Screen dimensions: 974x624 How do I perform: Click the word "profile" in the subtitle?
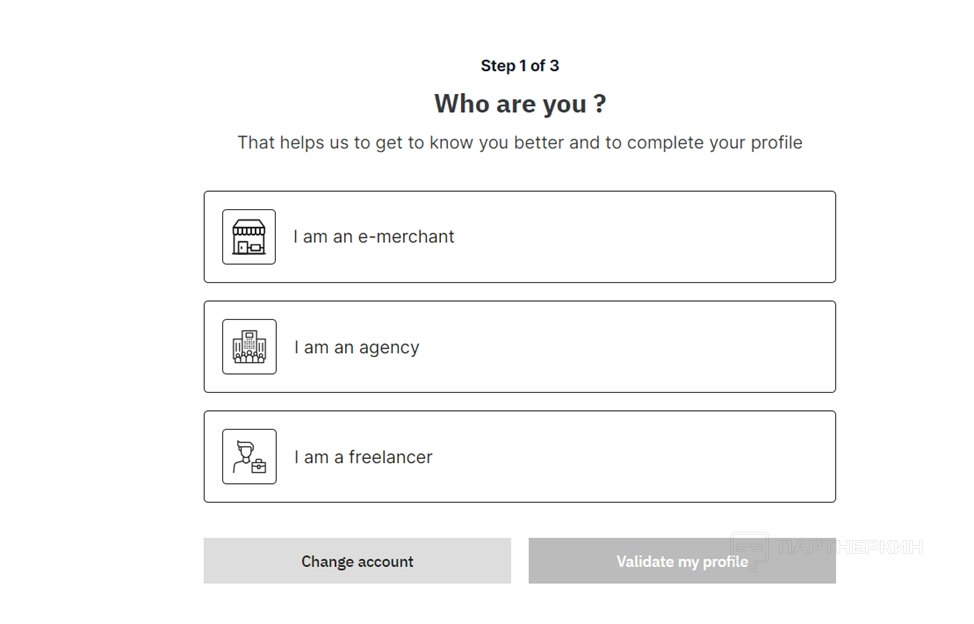776,143
